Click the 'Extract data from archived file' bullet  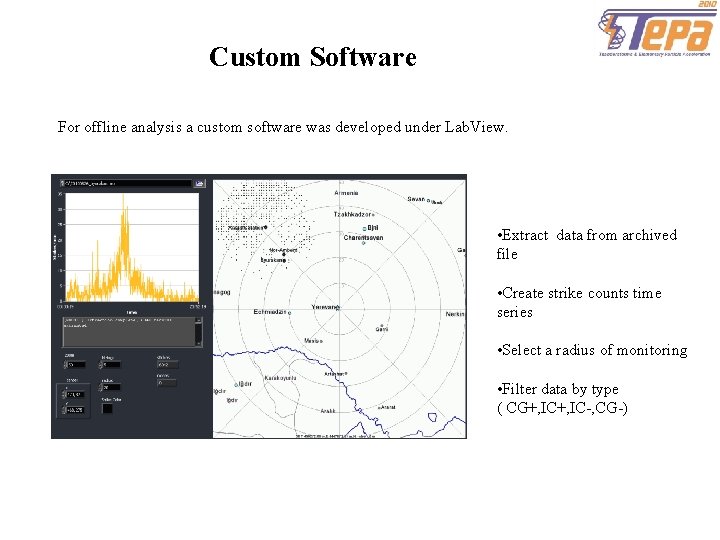tap(586, 244)
